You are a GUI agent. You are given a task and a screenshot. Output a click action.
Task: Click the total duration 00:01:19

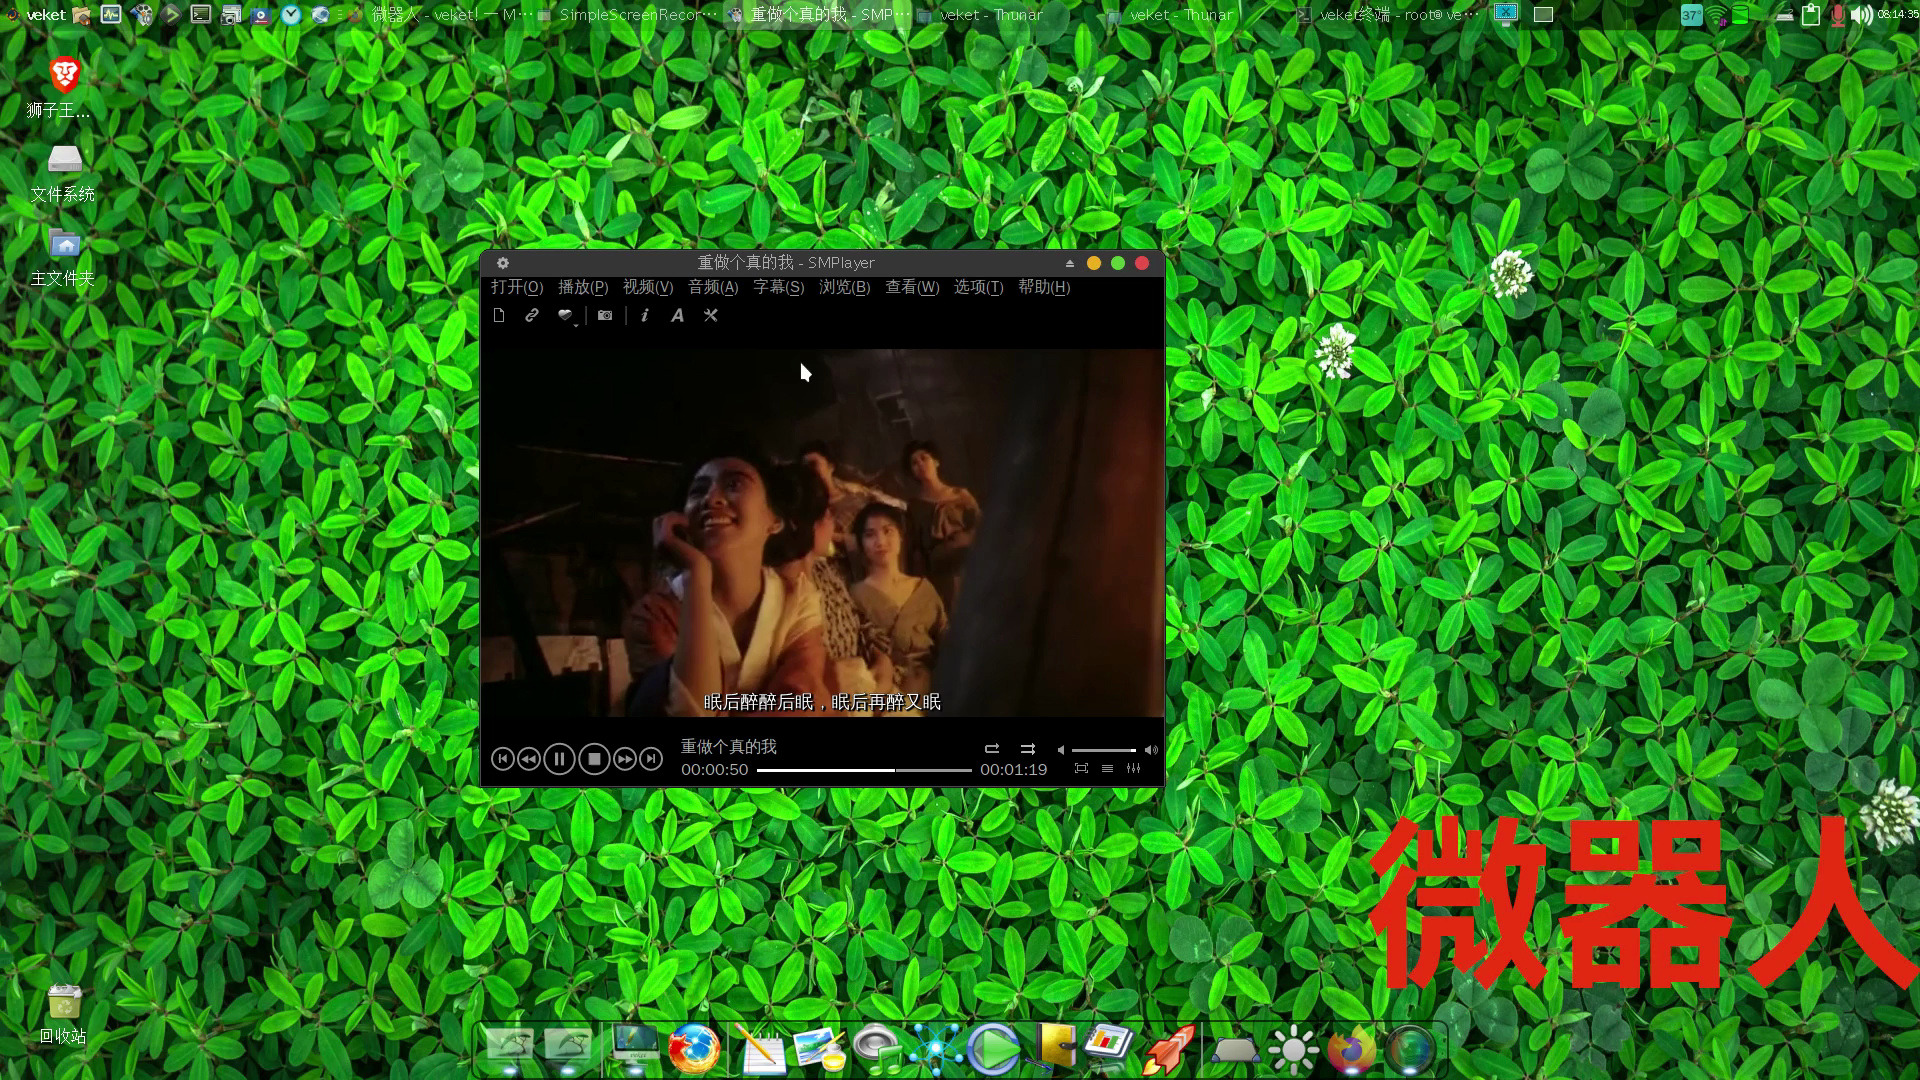(x=1014, y=770)
